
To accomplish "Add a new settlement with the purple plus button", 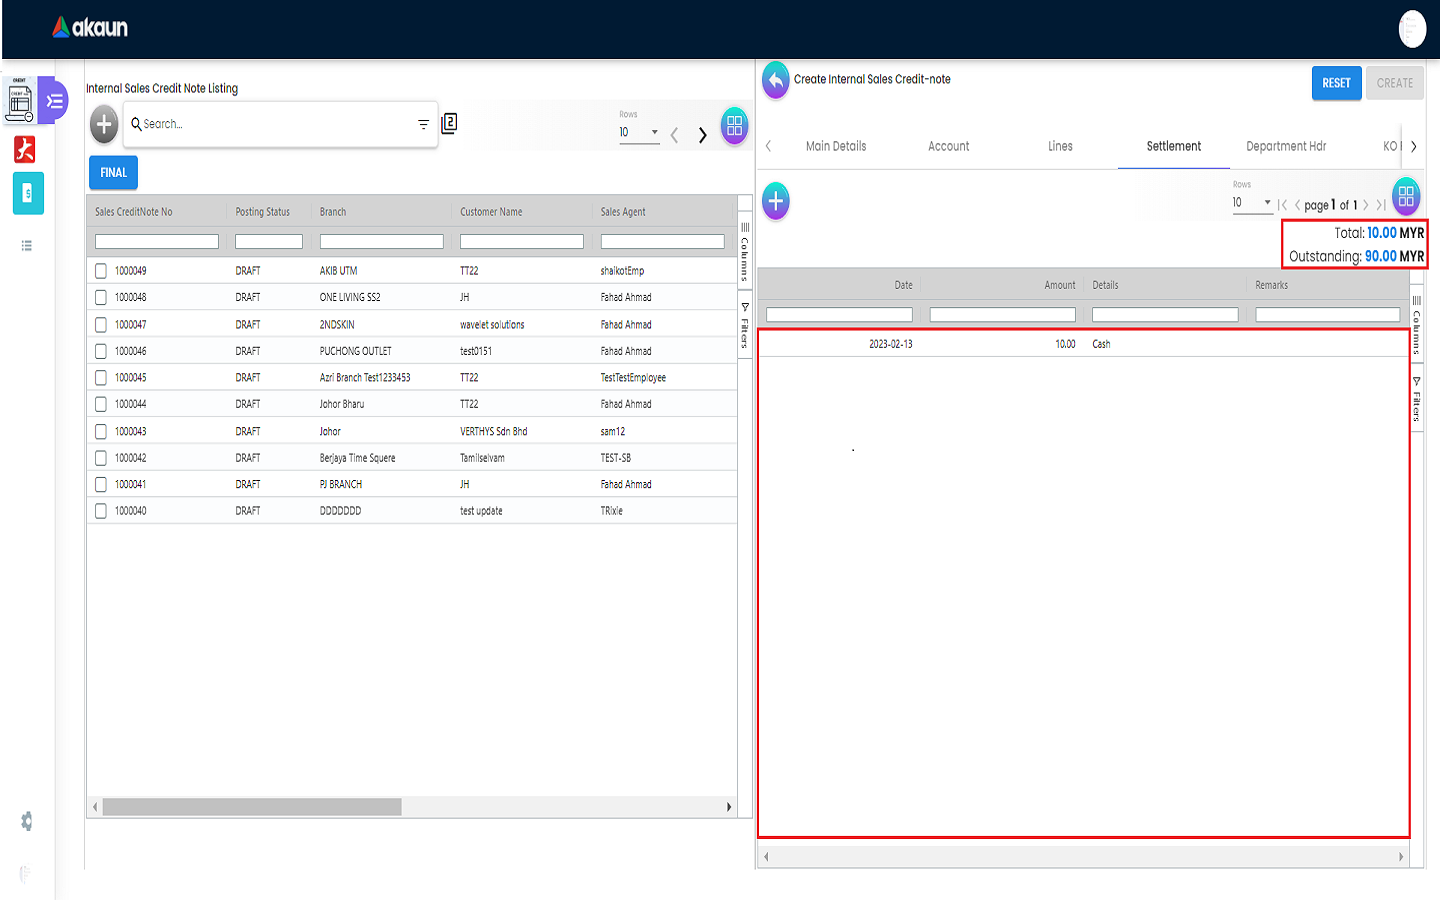I will pyautogui.click(x=775, y=201).
